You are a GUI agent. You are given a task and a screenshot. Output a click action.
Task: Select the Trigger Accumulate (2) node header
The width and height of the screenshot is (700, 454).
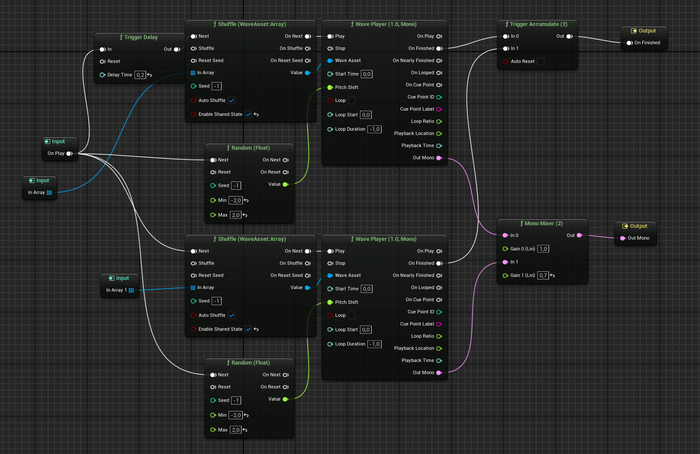538,22
